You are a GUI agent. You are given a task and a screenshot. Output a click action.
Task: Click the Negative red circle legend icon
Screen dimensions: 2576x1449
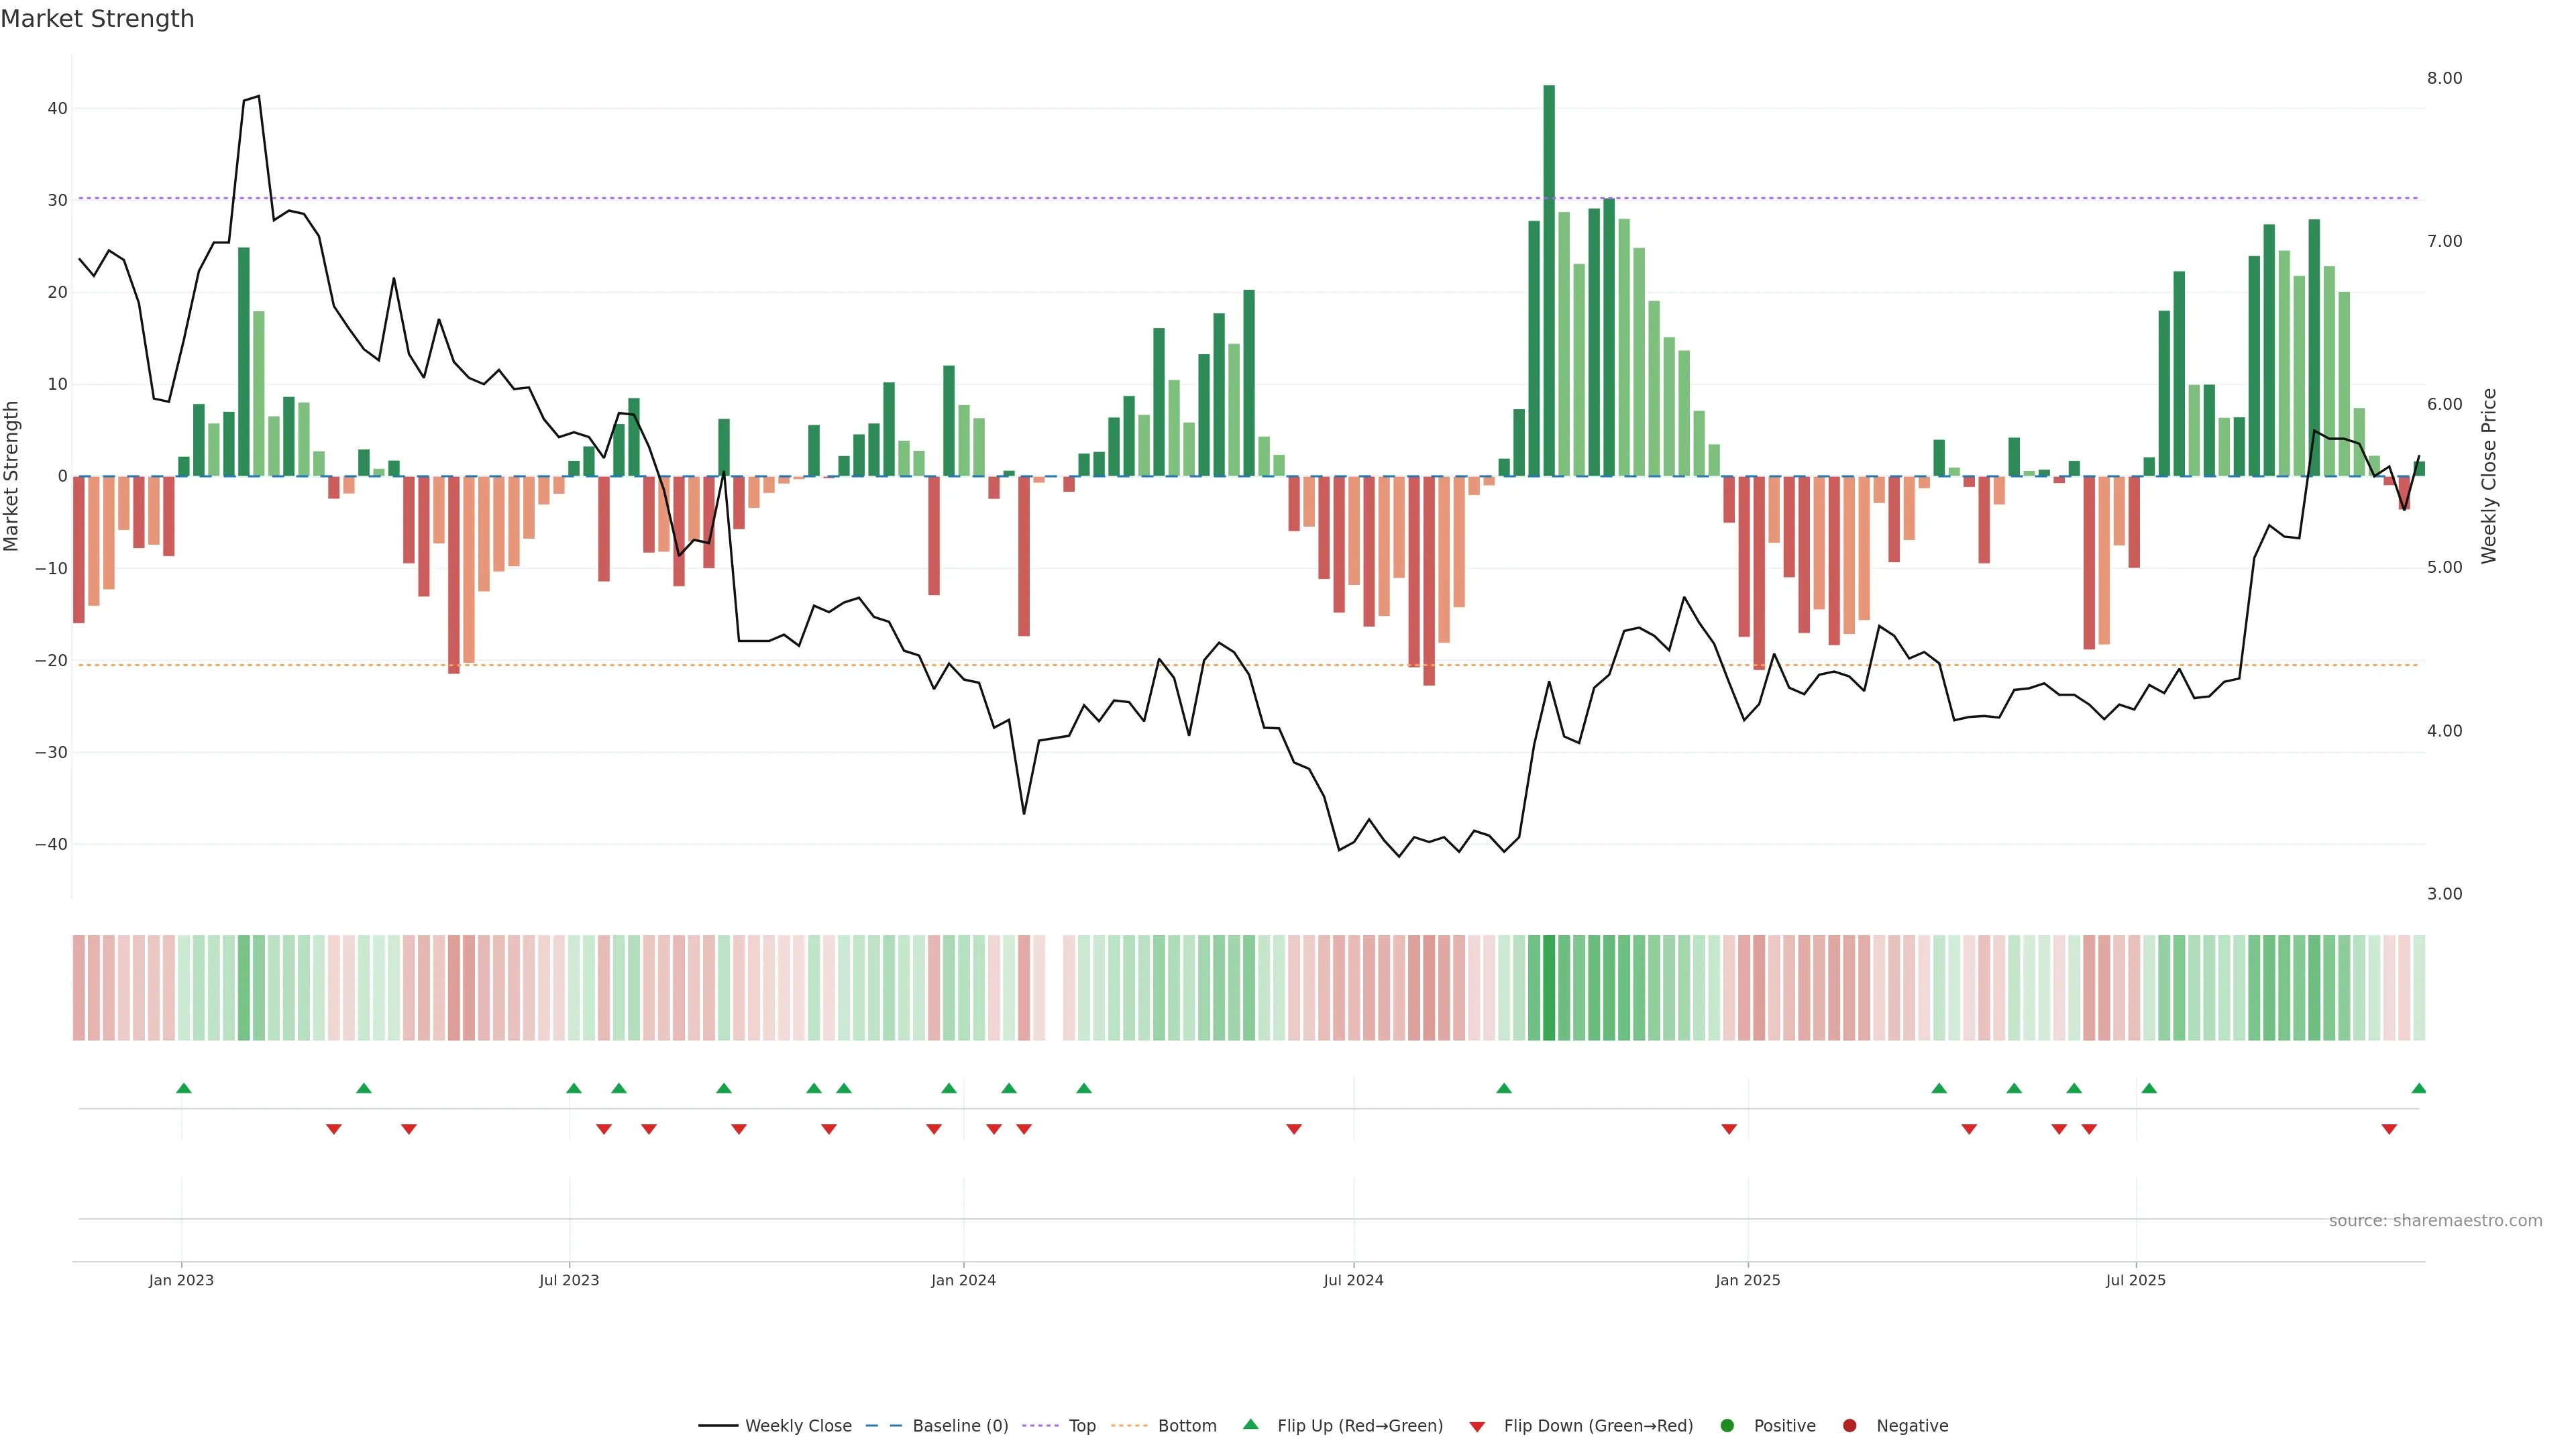point(1849,1426)
